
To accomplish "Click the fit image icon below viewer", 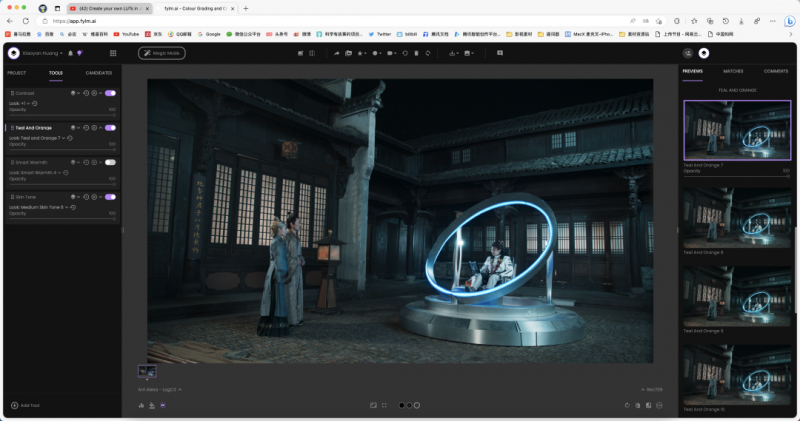I will click(373, 406).
